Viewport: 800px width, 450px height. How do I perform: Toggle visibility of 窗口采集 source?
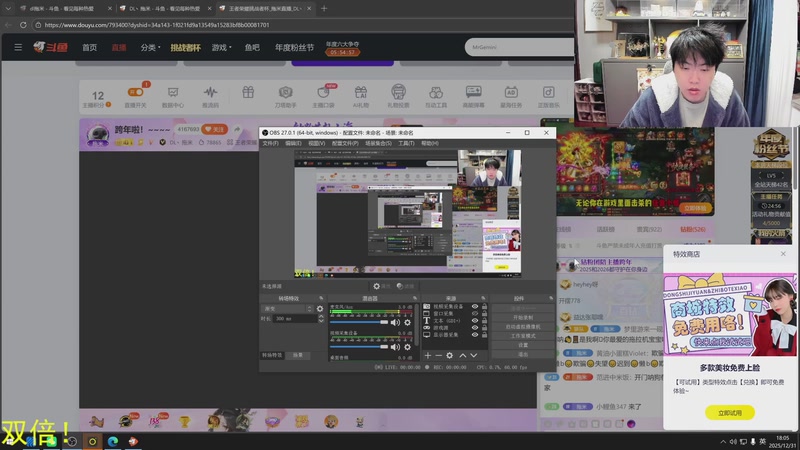point(475,313)
